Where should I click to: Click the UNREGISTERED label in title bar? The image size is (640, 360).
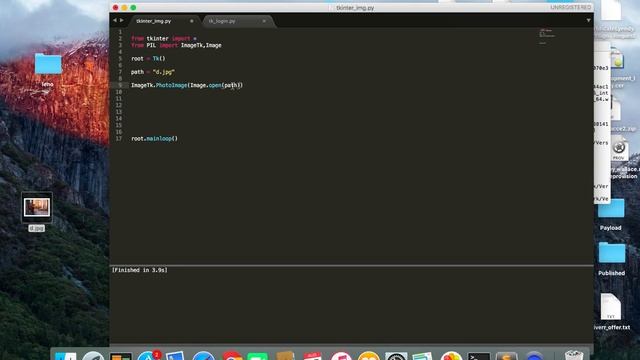click(570, 7)
